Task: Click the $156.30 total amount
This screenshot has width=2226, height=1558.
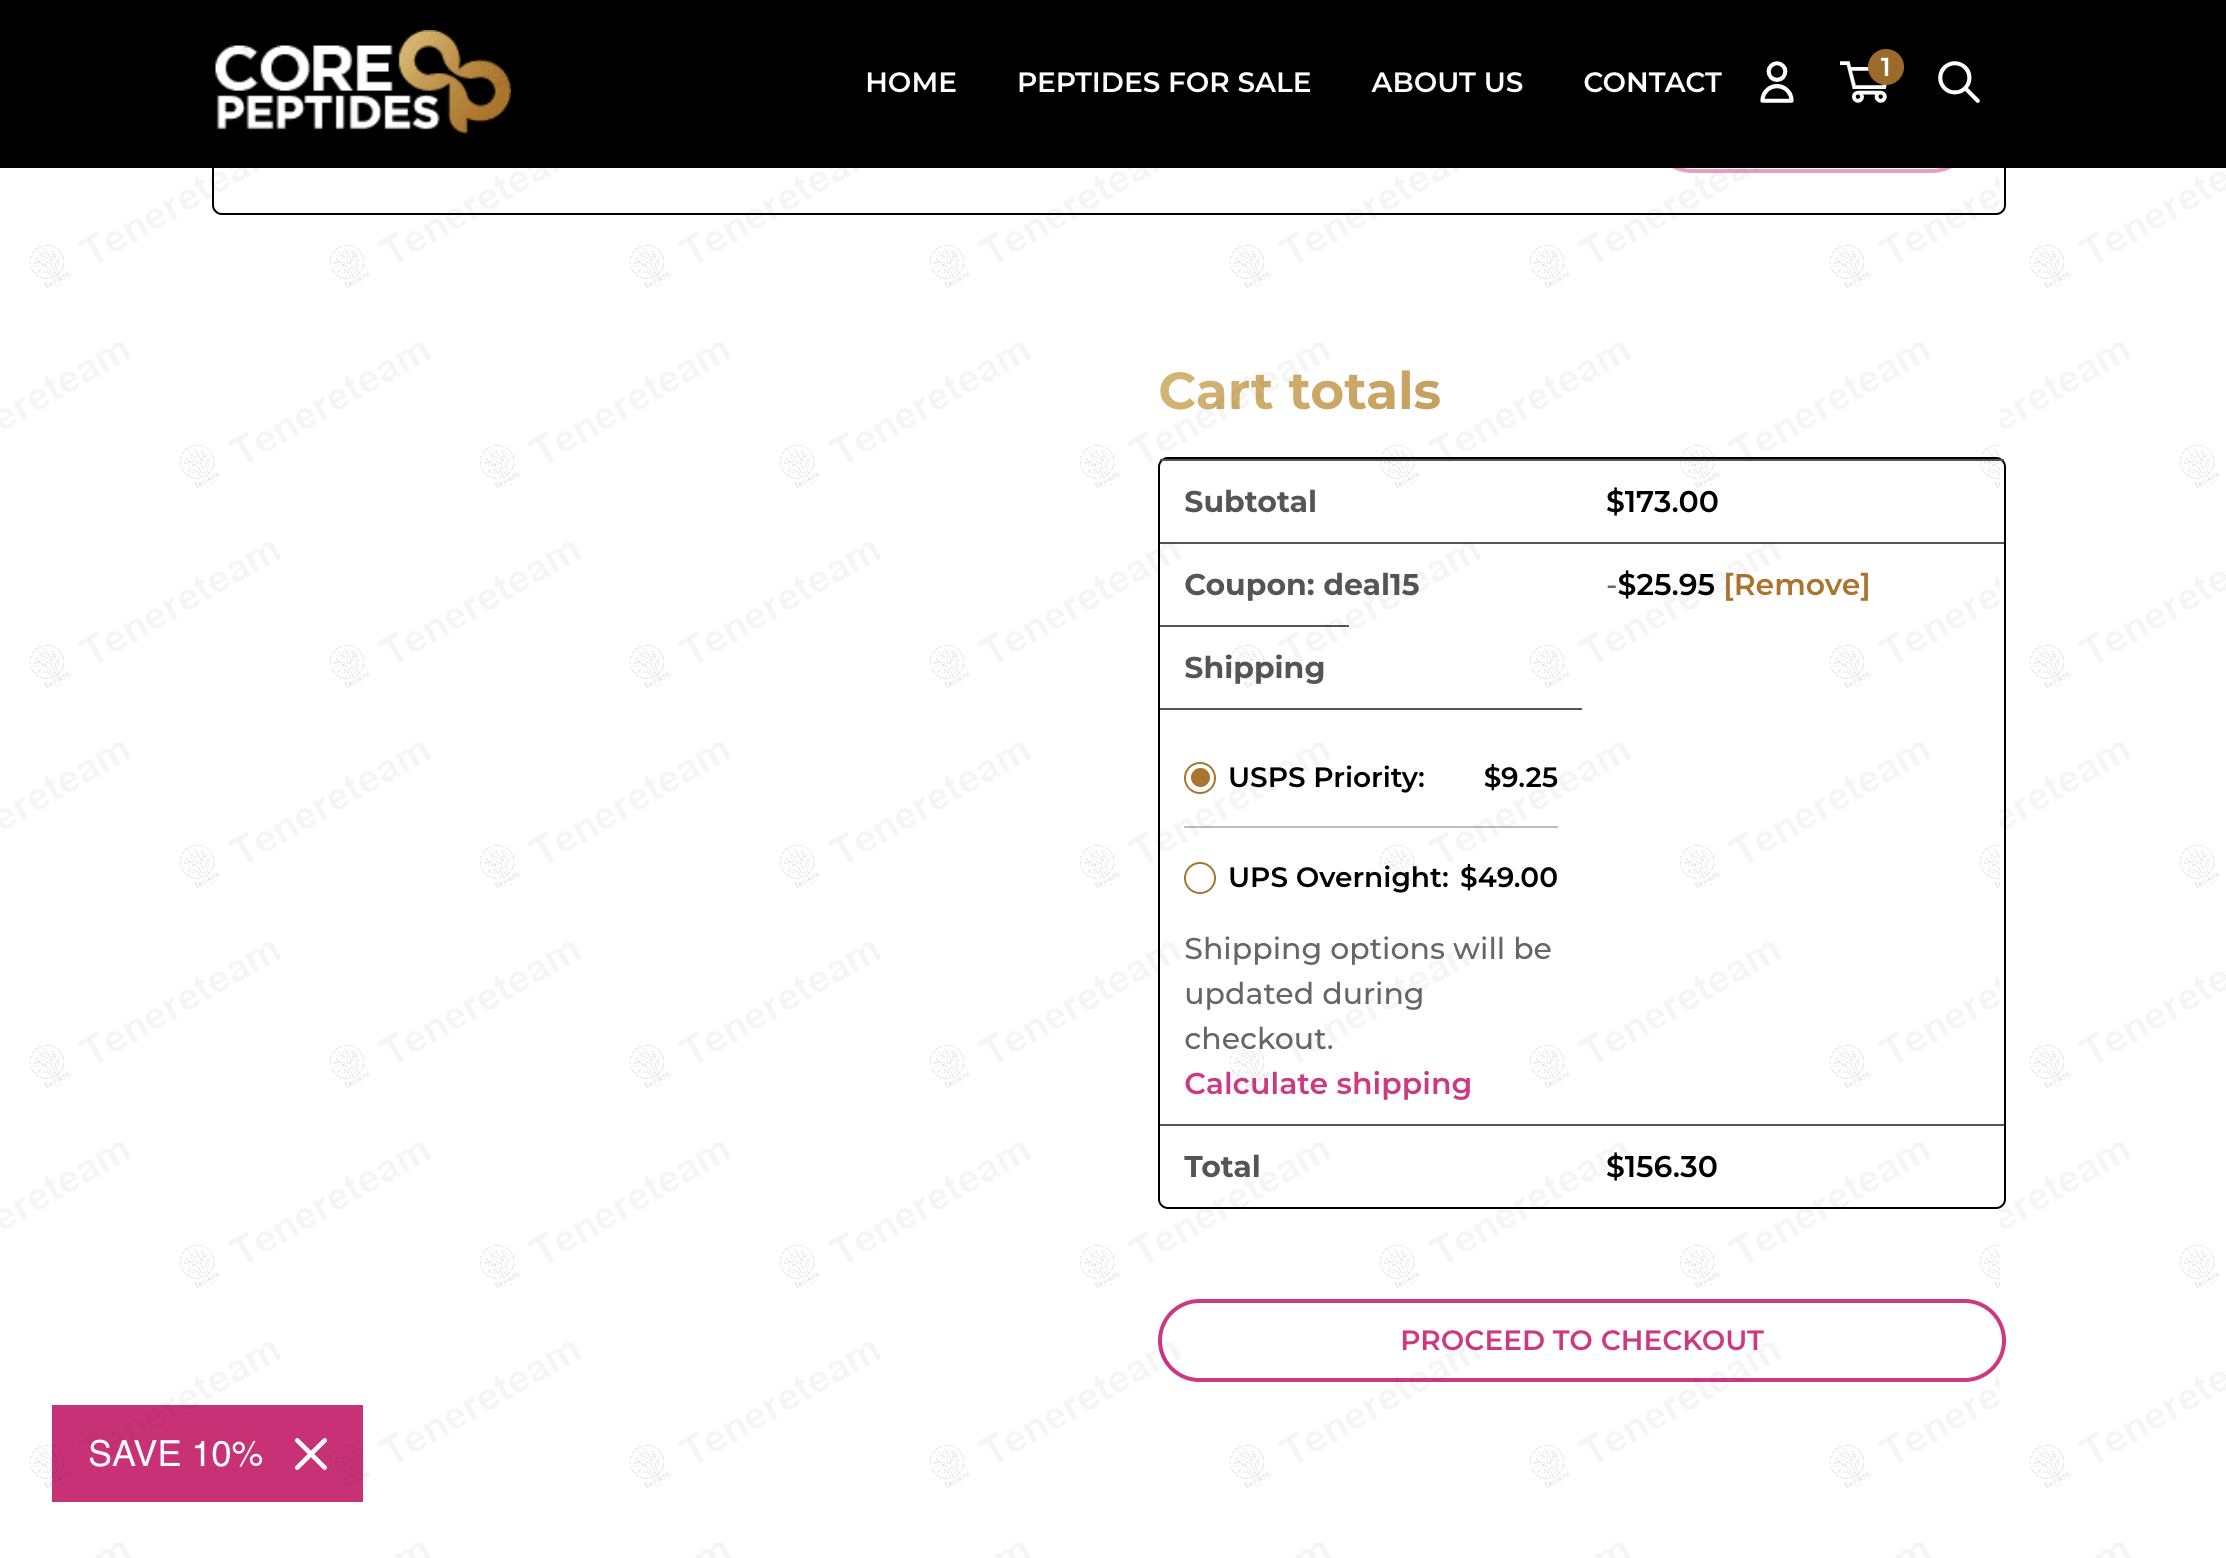Action: pyautogui.click(x=1661, y=1166)
